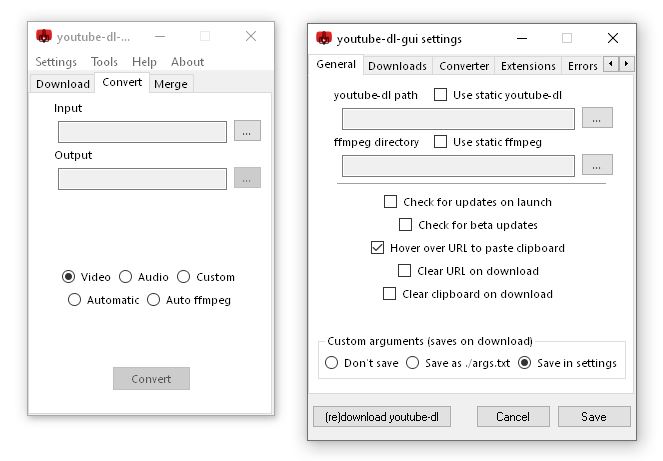The width and height of the screenshot is (663, 461).
Task: Click the youtube-dl app icon in the main window title bar
Action: pyautogui.click(x=44, y=36)
